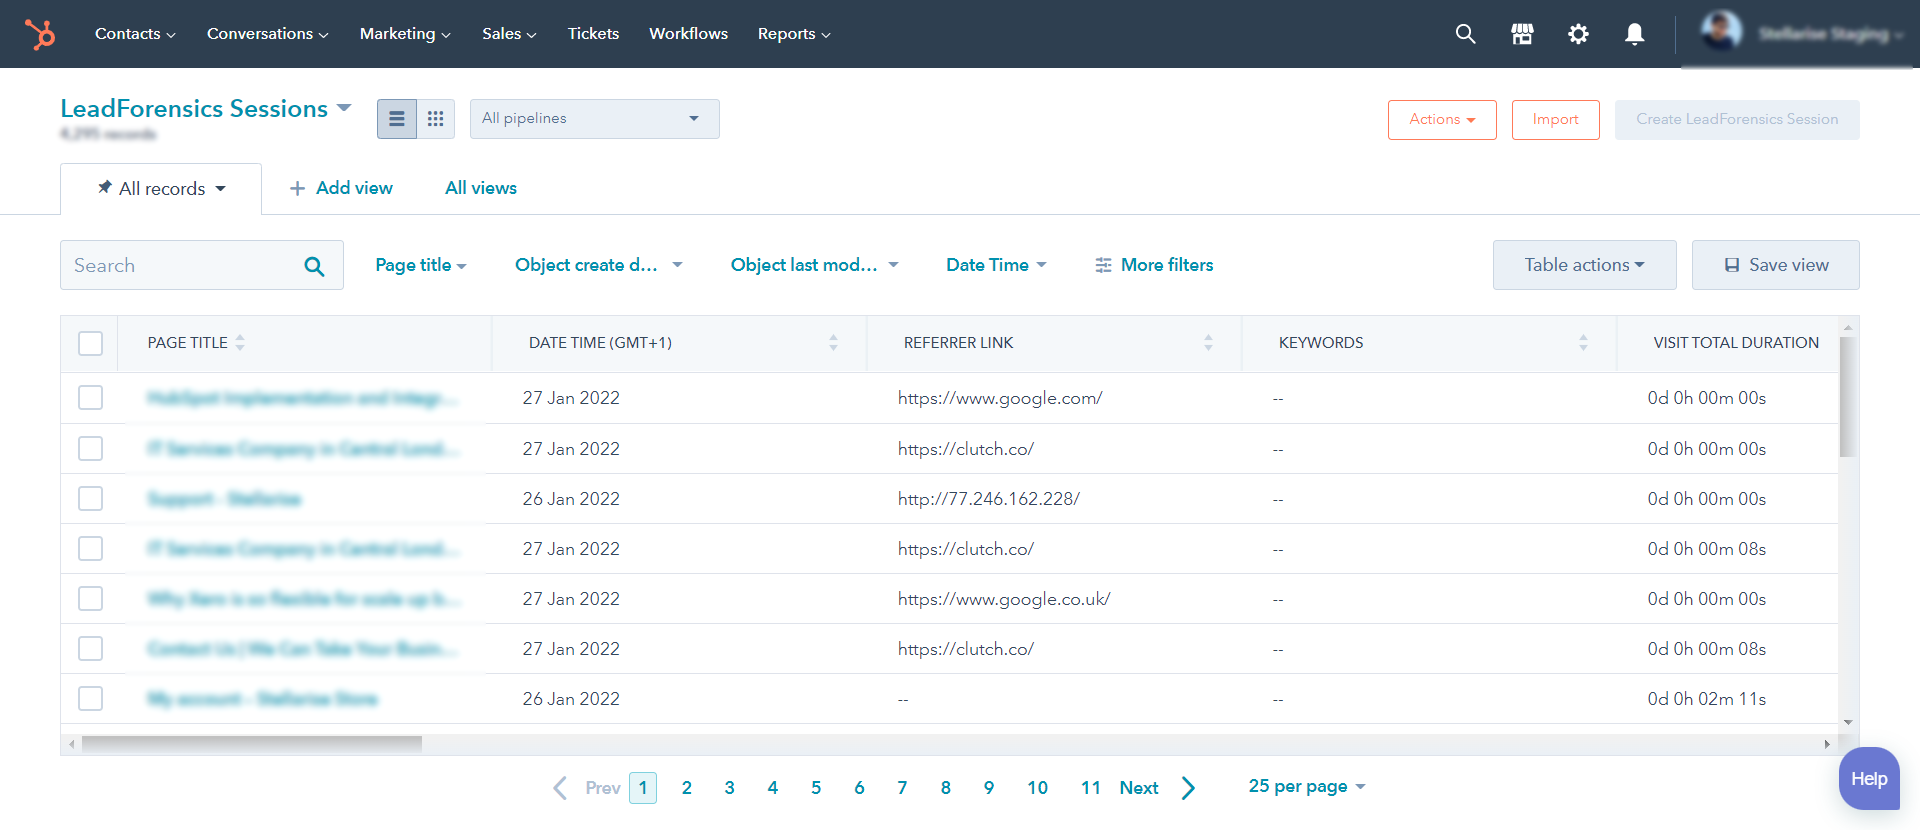
Task: Open the settings gear icon
Action: (1578, 34)
